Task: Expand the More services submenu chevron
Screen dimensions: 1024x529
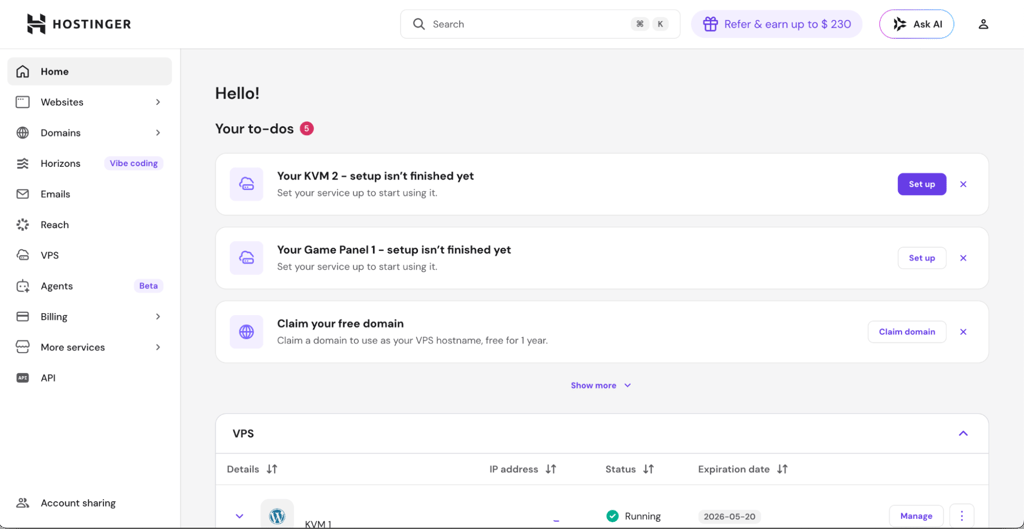Action: pyautogui.click(x=158, y=347)
